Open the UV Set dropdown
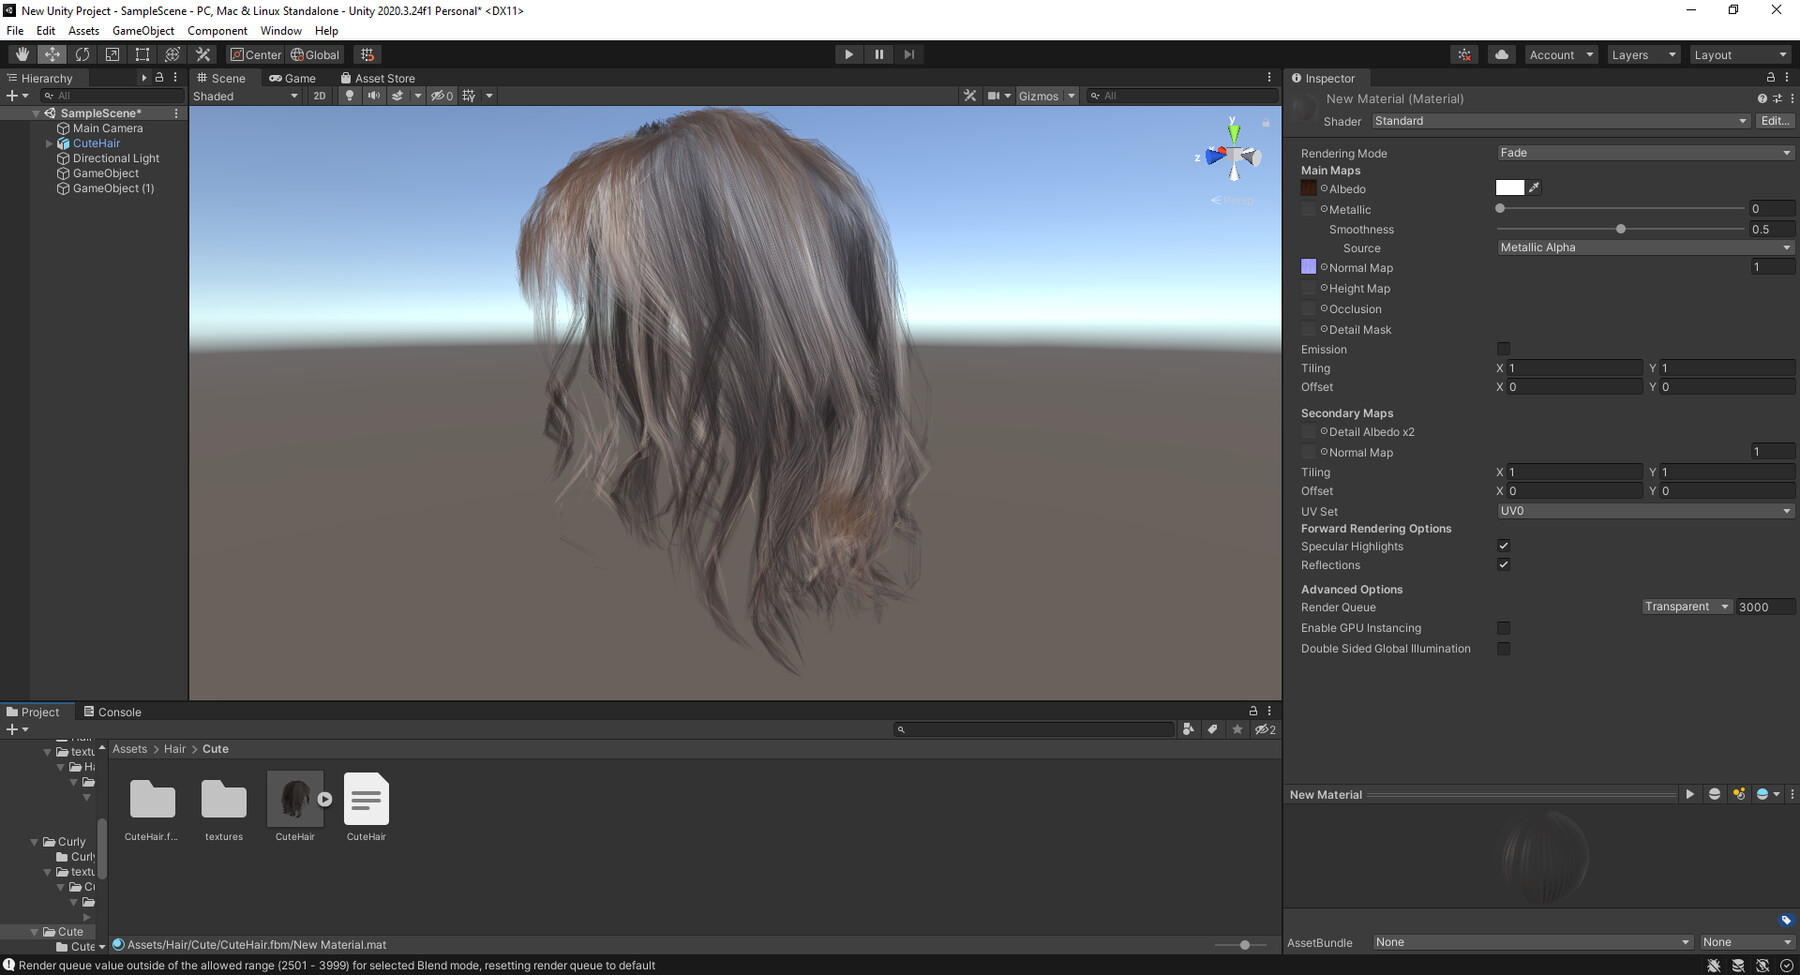The height and width of the screenshot is (975, 1800). [x=1645, y=511]
